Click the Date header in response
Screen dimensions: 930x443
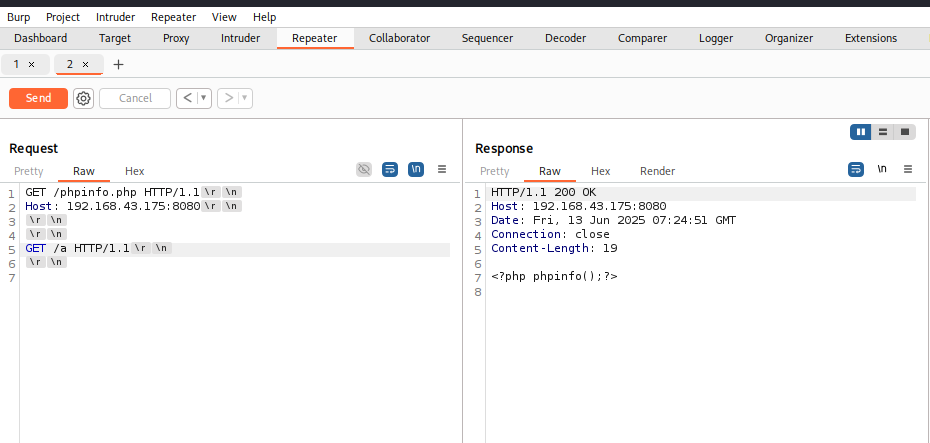click(x=613, y=221)
